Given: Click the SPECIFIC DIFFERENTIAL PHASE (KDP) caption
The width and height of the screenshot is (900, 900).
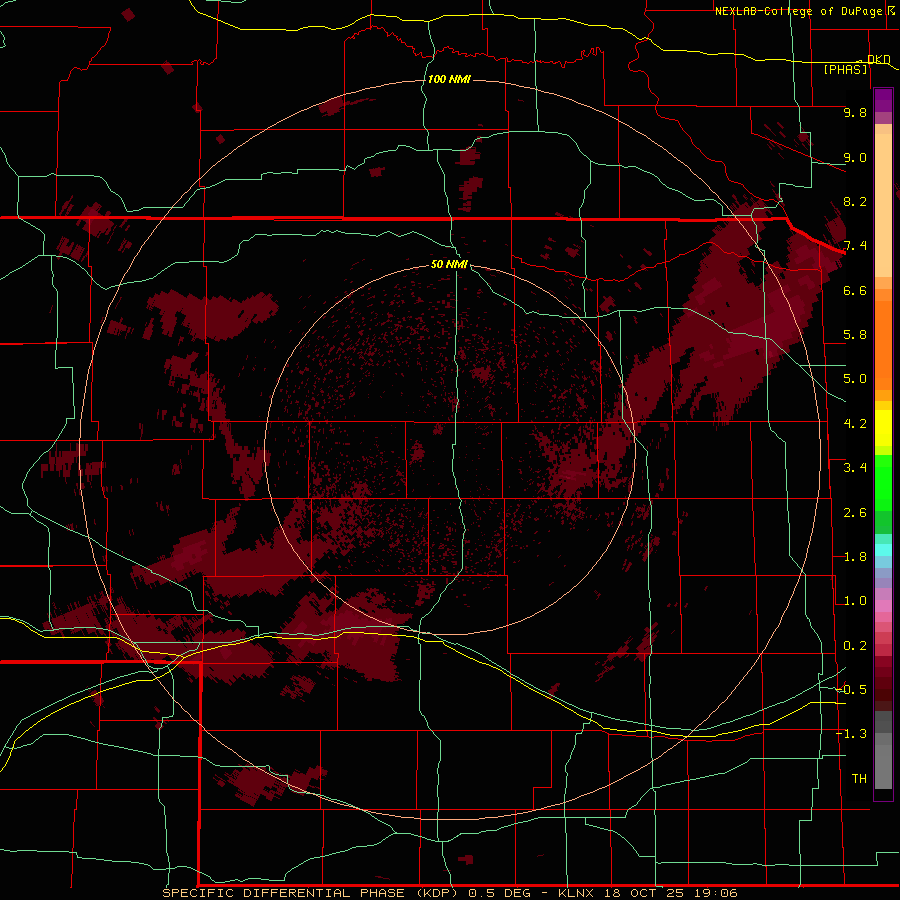Looking at the screenshot, I should pyautogui.click(x=310, y=893).
